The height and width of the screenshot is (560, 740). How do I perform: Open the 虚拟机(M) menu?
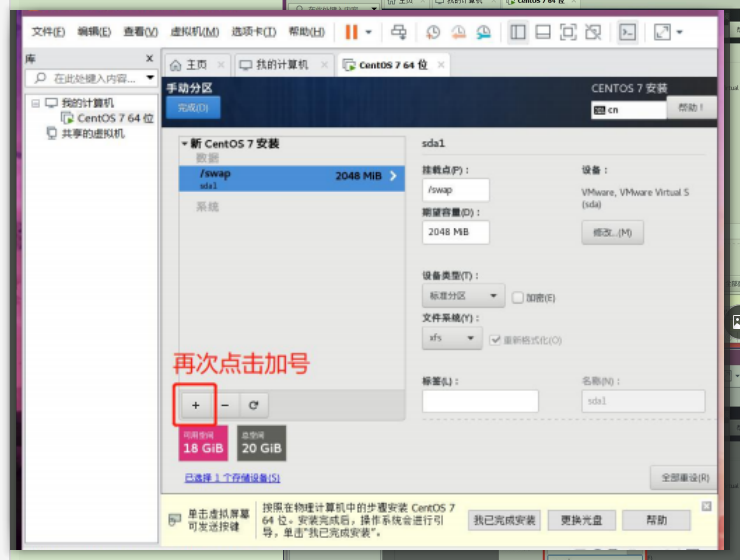tap(194, 32)
